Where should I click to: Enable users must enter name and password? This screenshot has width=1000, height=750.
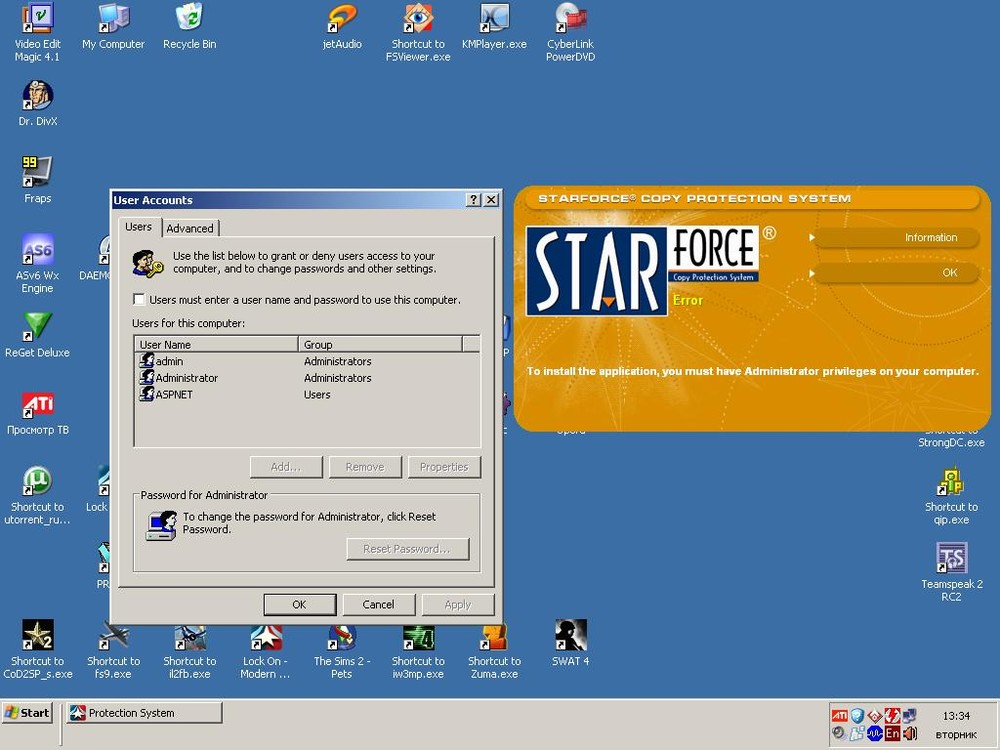tap(138, 299)
